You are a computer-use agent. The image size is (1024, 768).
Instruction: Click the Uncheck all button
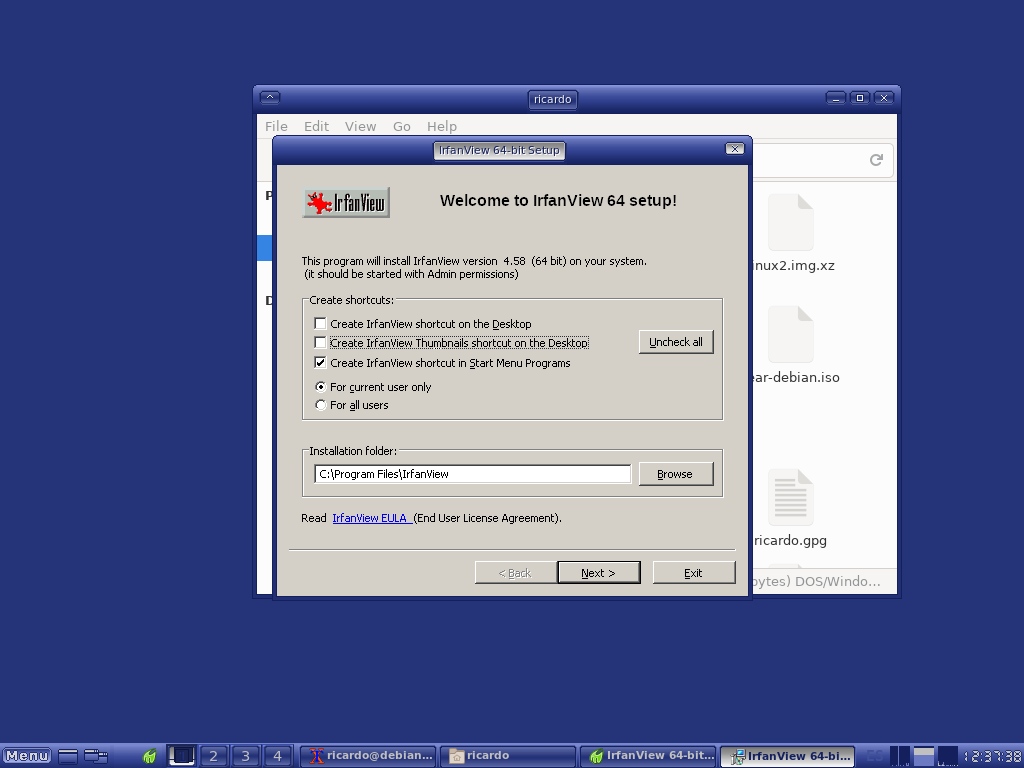coord(676,342)
